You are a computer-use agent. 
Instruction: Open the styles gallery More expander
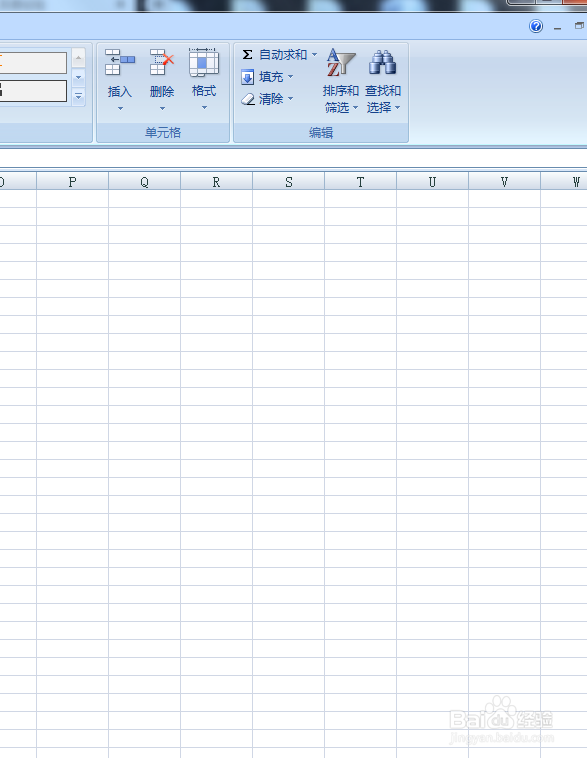78,97
